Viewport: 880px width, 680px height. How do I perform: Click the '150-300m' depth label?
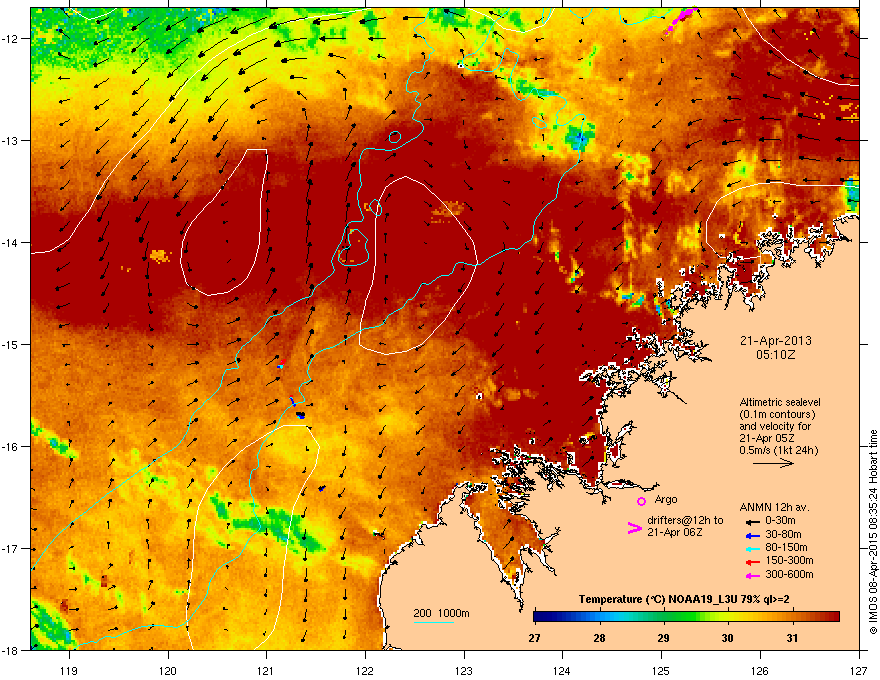pos(789,560)
